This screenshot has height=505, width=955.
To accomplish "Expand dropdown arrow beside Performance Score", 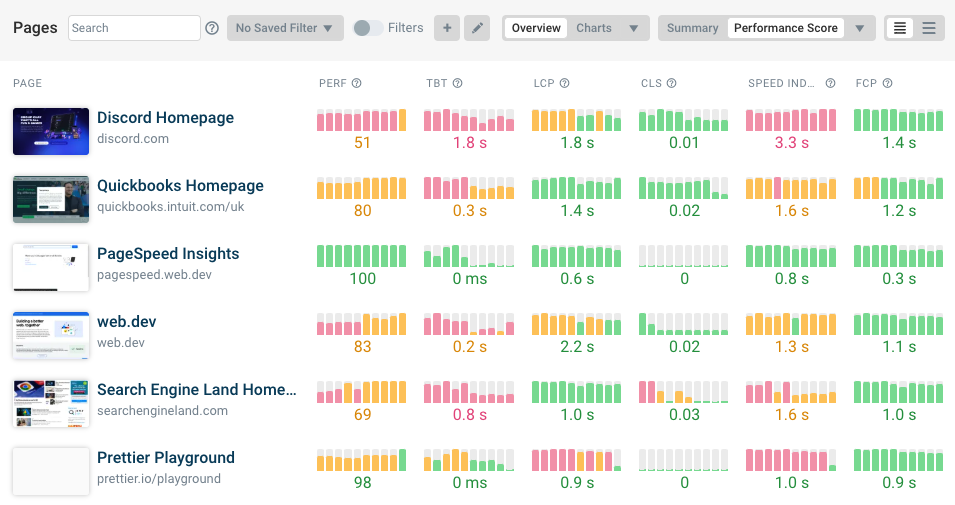I will click(859, 28).
